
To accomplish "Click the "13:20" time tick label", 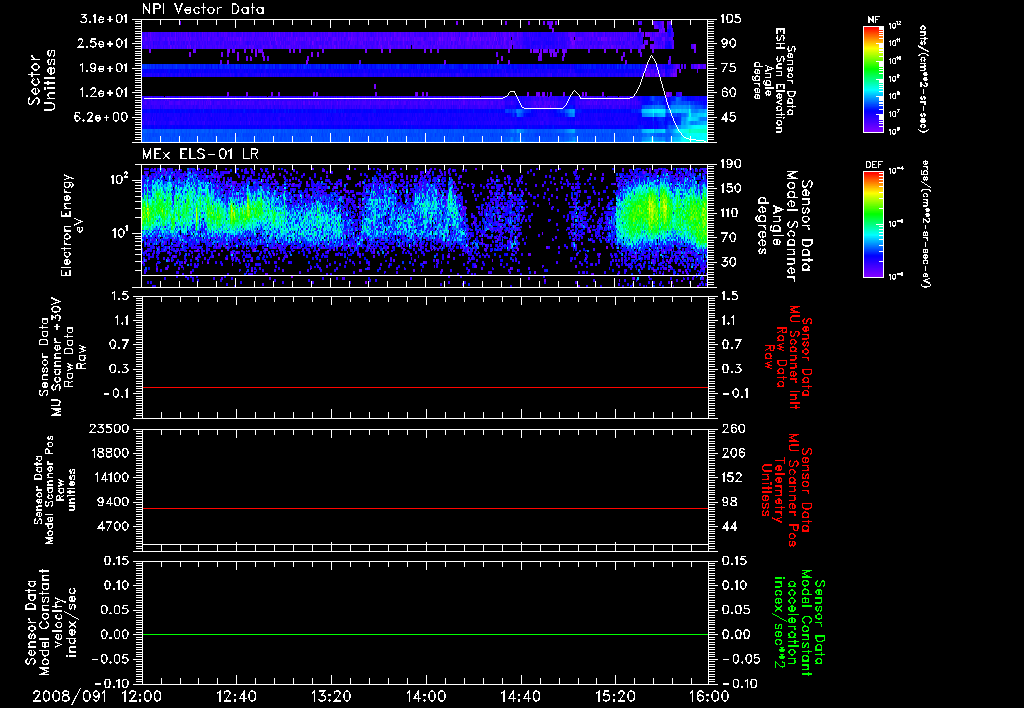I will (x=332, y=697).
